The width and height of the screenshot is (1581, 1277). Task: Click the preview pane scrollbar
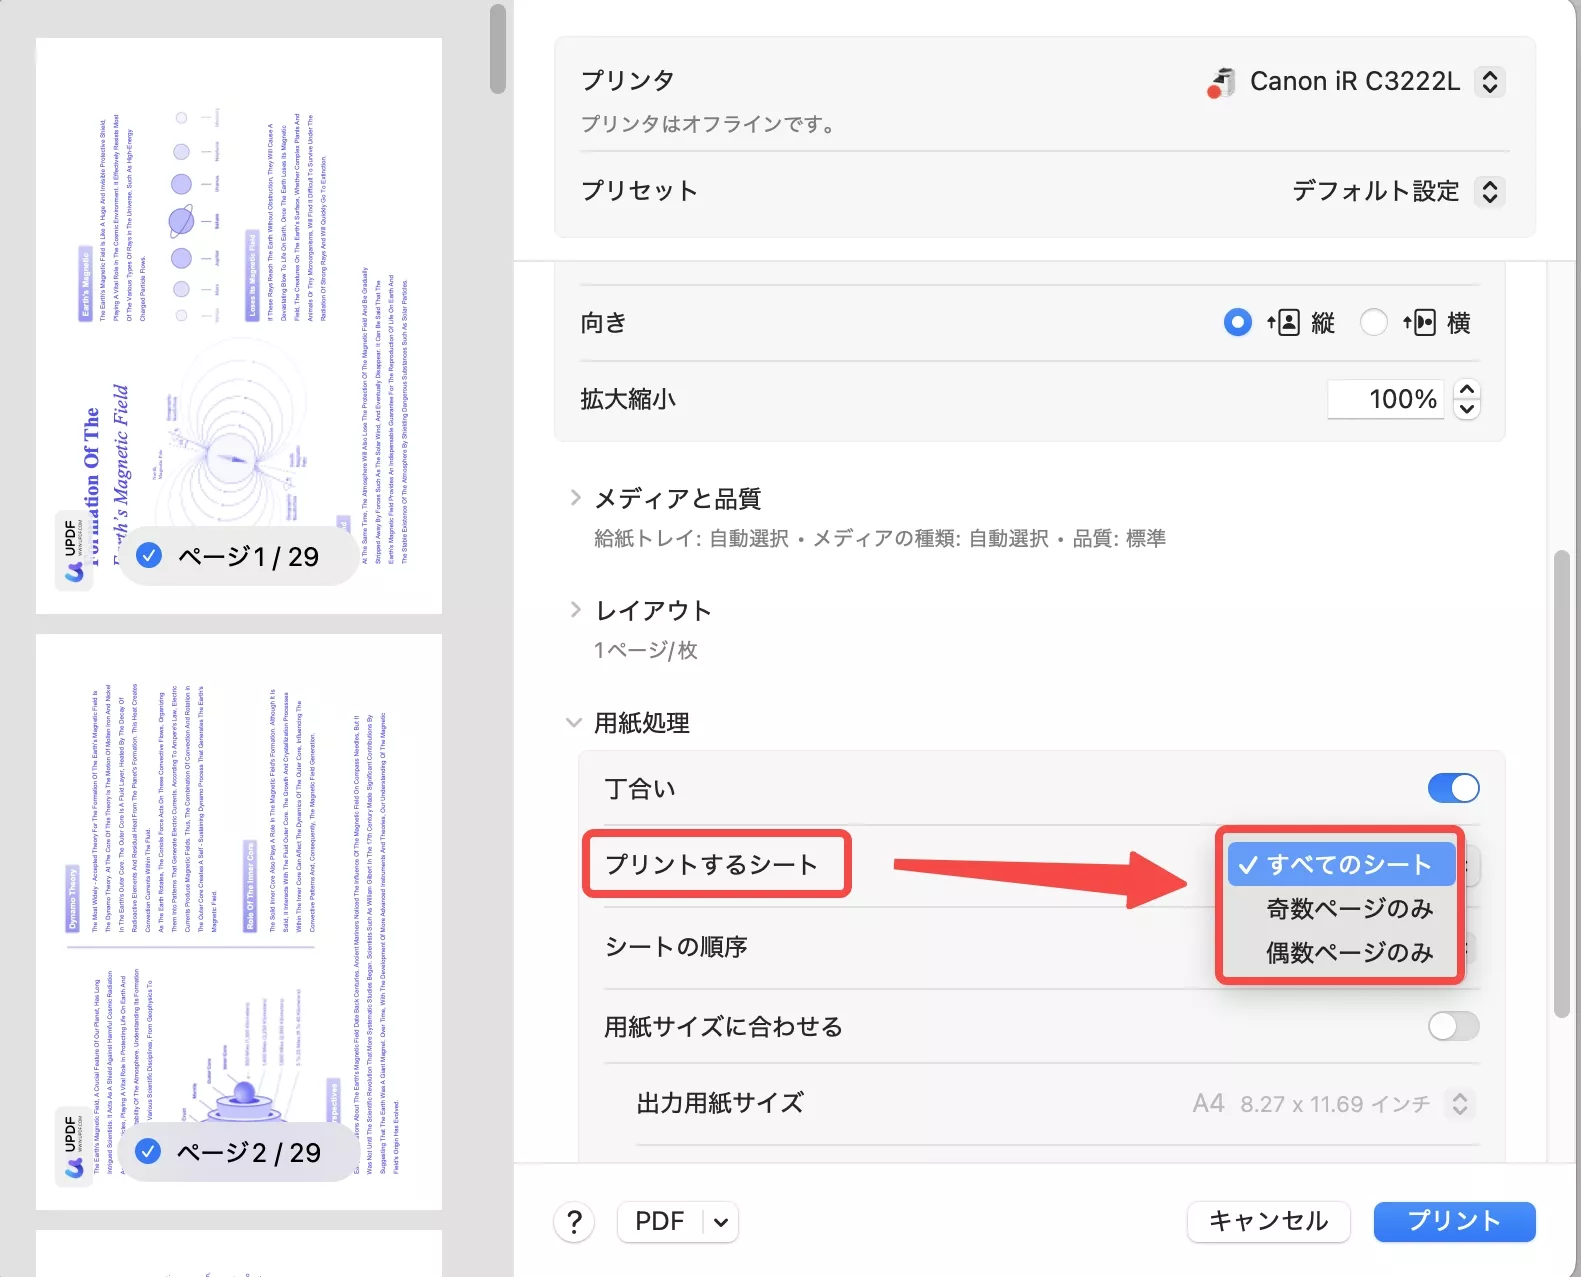498,50
